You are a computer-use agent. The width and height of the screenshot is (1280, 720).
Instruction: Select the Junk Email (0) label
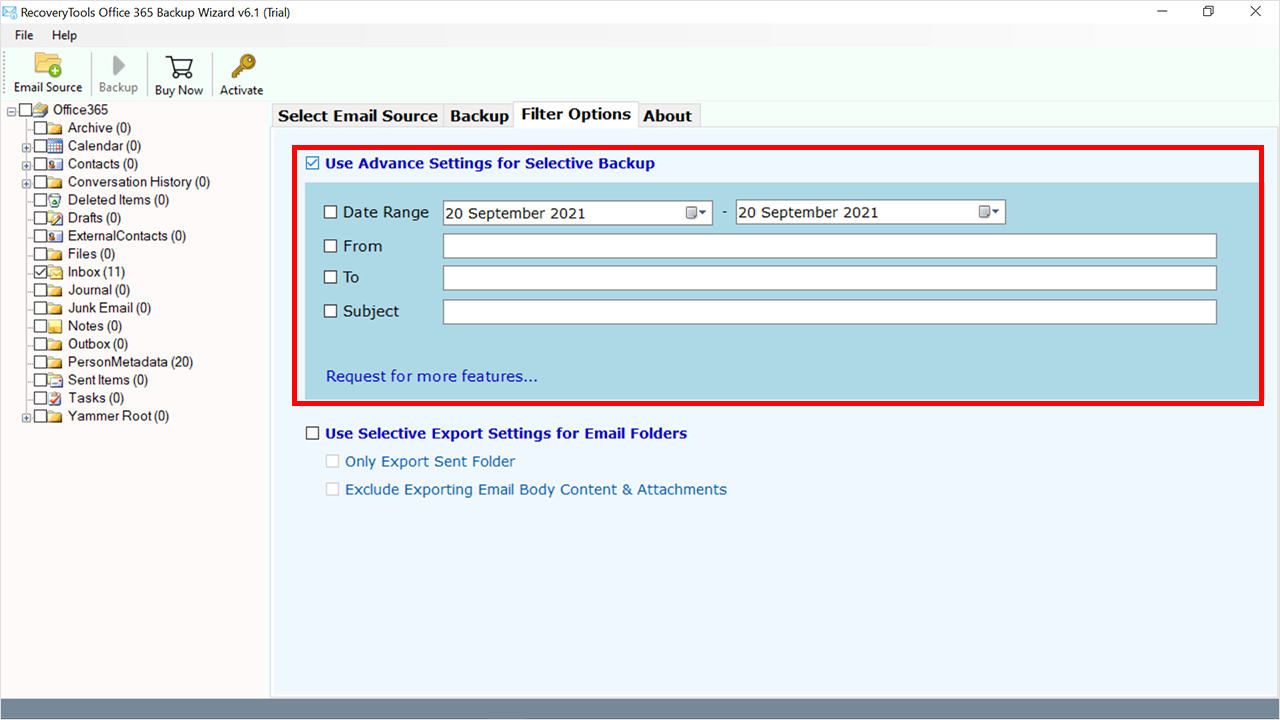[110, 308]
